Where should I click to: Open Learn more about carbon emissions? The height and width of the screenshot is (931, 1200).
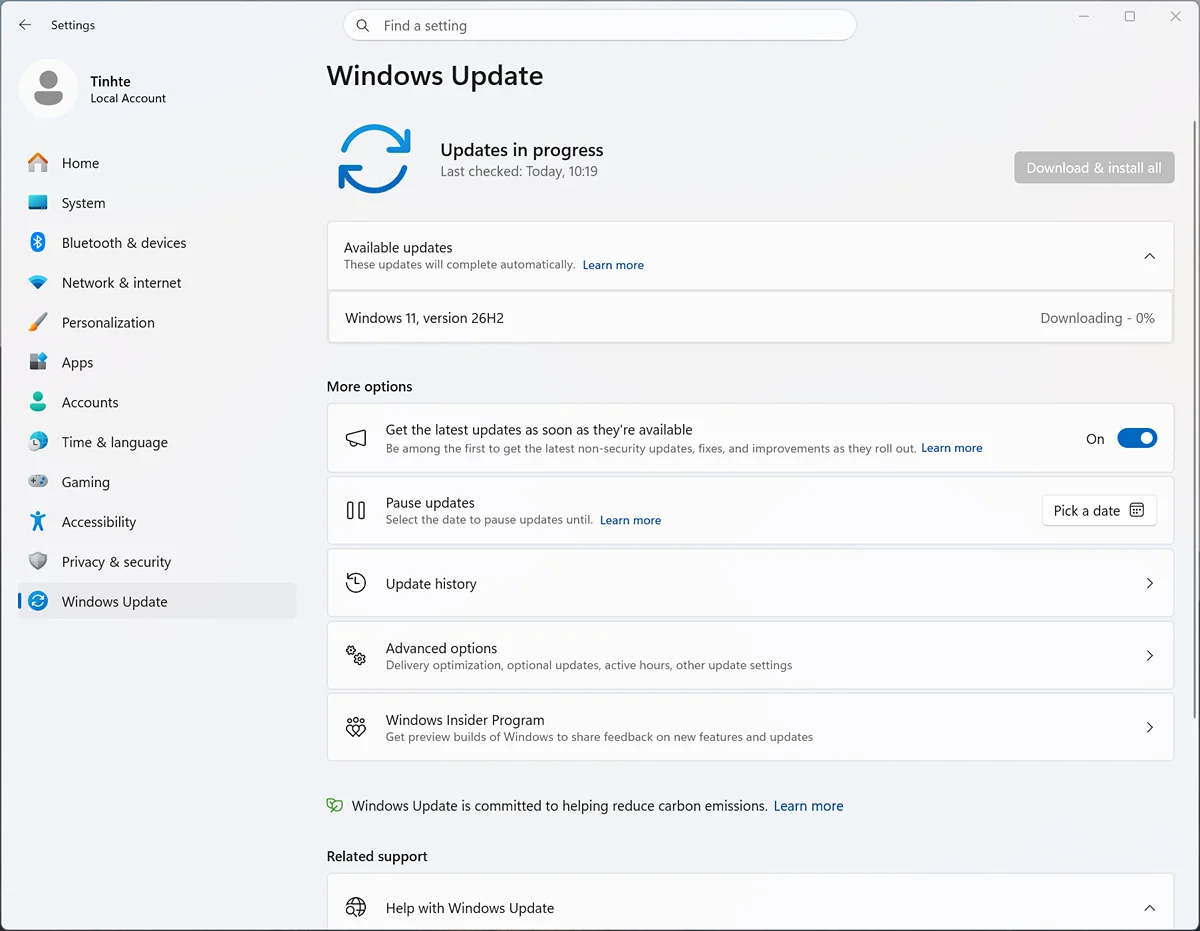tap(808, 806)
